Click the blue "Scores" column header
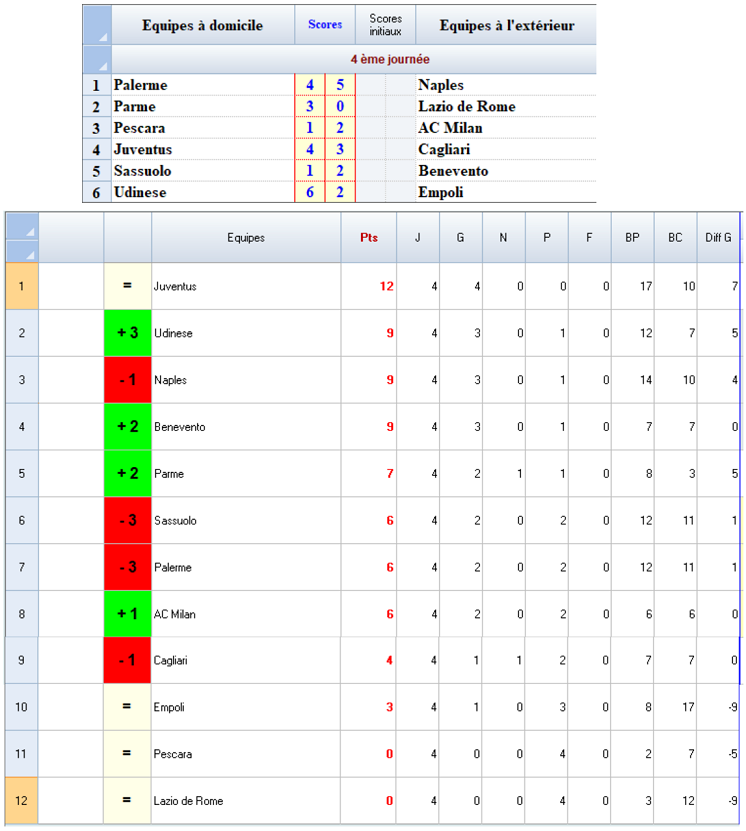This screenshot has width=746, height=831. (325, 25)
